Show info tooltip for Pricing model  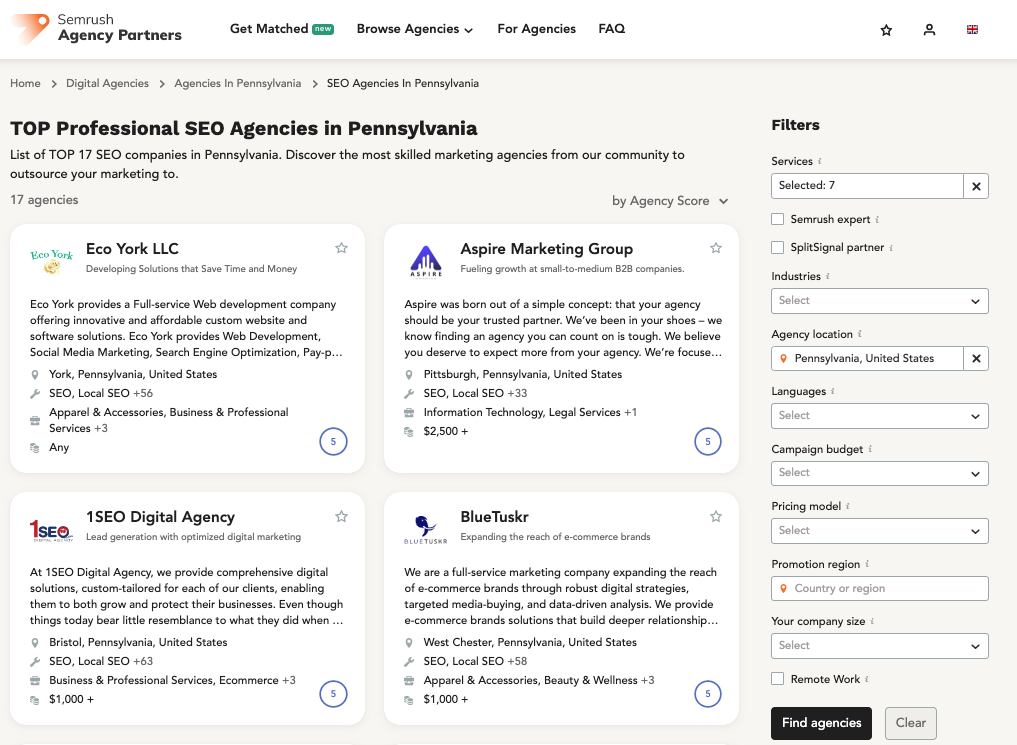click(x=848, y=506)
